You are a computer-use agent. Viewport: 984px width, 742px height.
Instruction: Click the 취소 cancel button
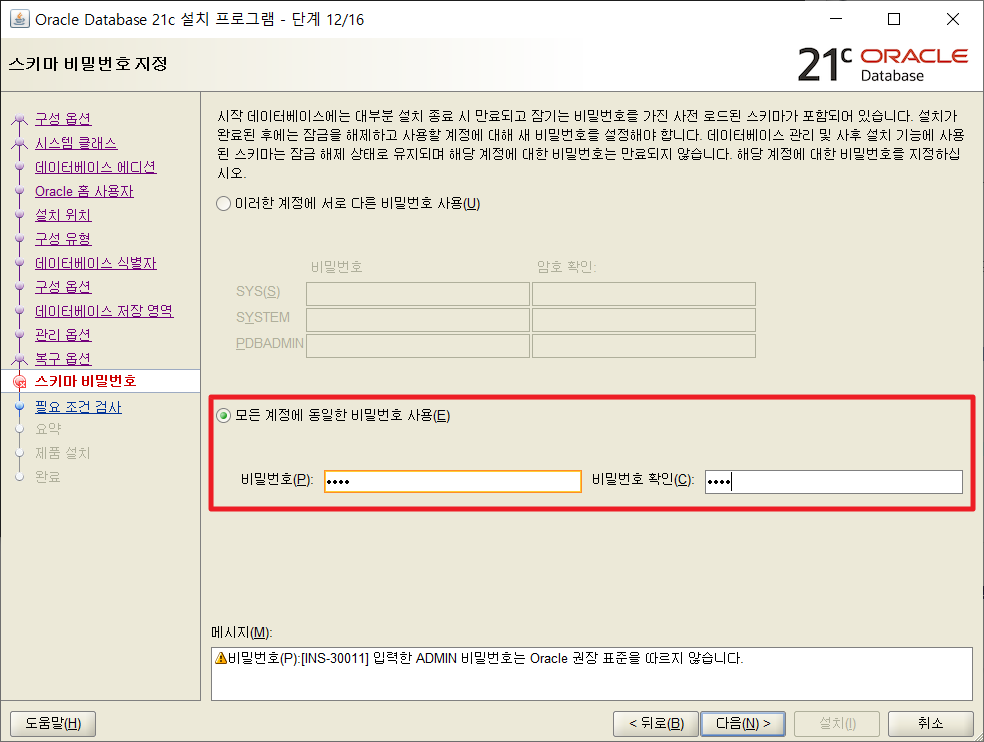930,724
